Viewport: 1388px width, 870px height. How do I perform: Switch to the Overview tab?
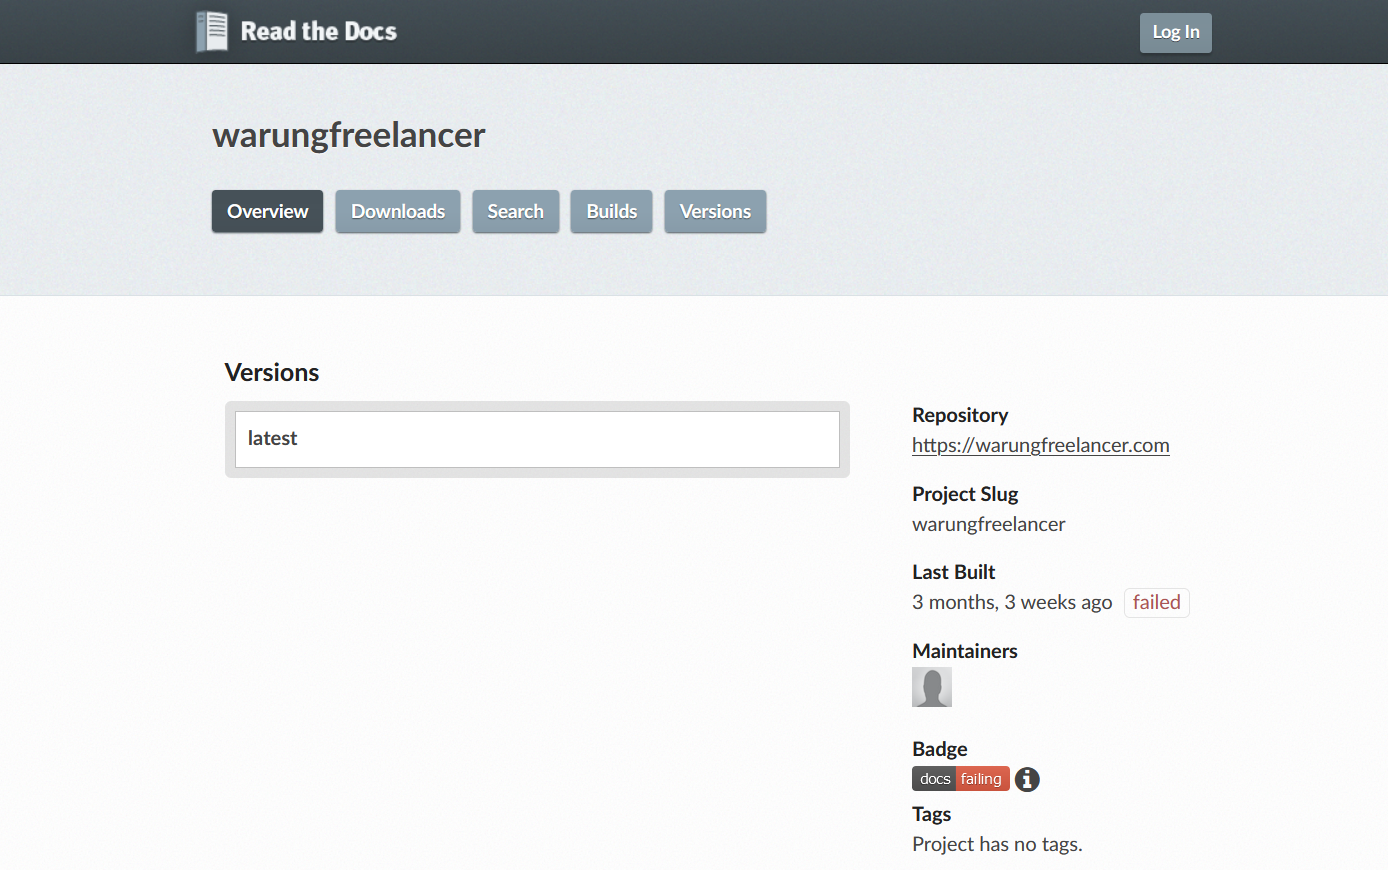click(x=267, y=211)
